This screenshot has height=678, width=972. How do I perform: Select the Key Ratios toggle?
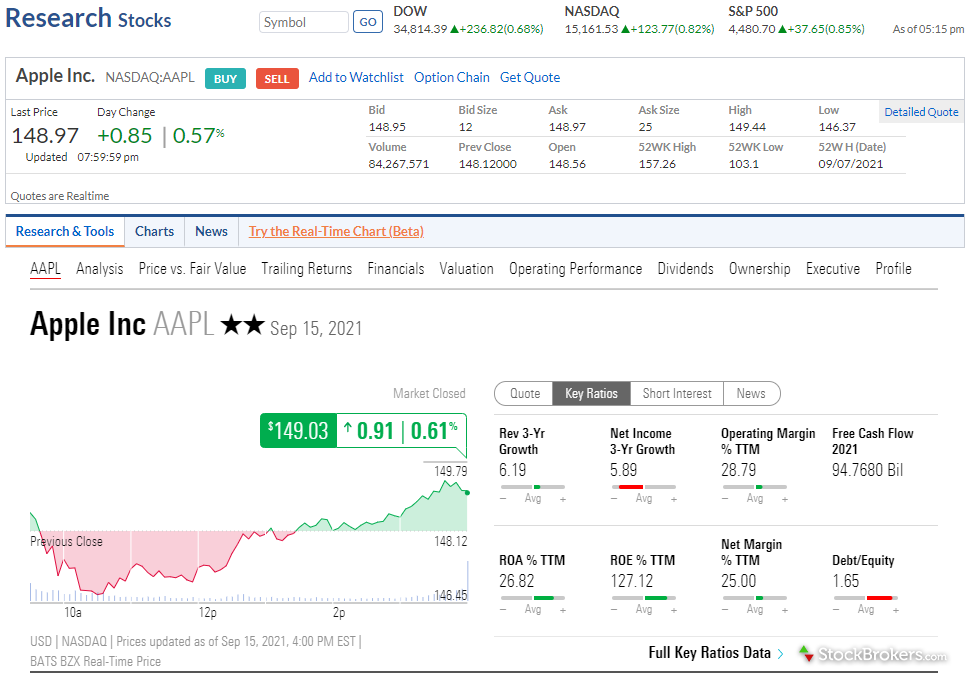[x=591, y=393]
